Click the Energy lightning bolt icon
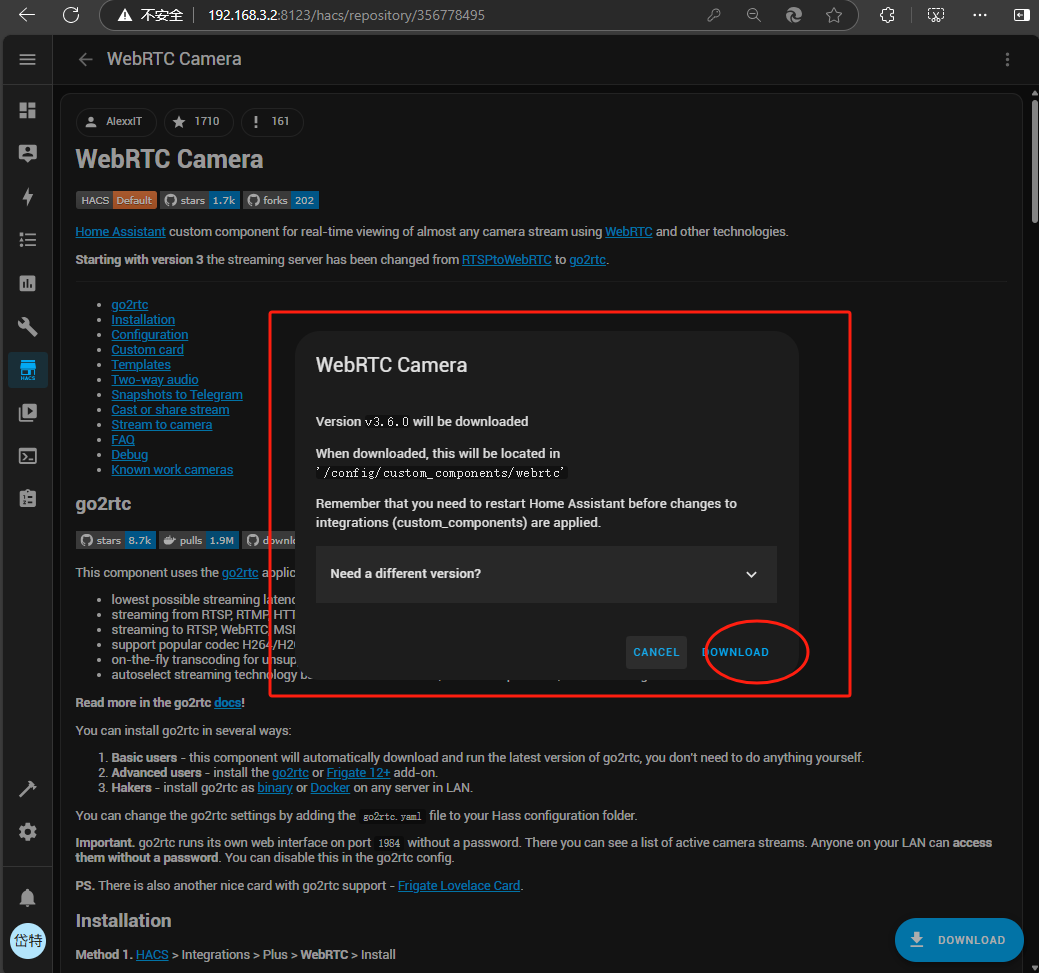Viewport: 1039px width, 973px height. (28, 197)
